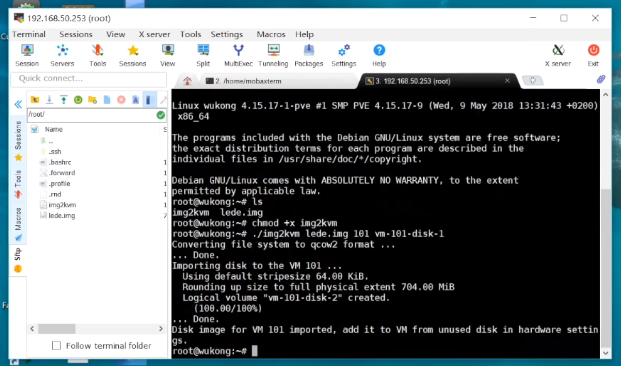Click the SFTP download arrow icon
Viewport: 621px width, 366px height.
pos(49,100)
